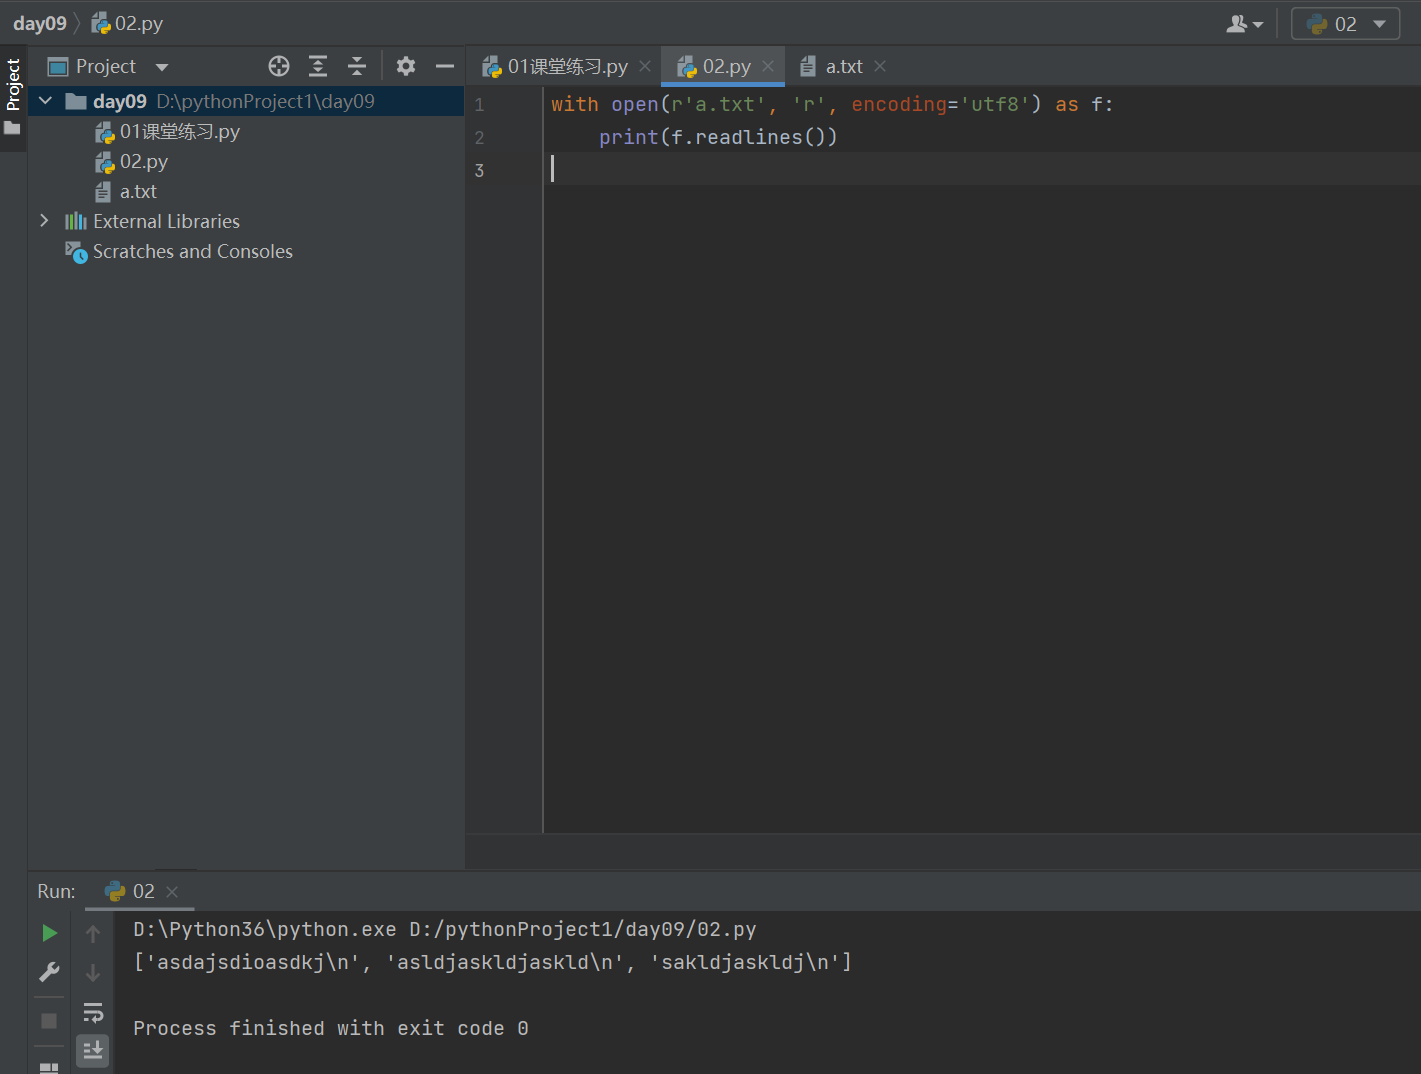Click the Python icon of 02.py in the breadcrumb

tap(101, 23)
